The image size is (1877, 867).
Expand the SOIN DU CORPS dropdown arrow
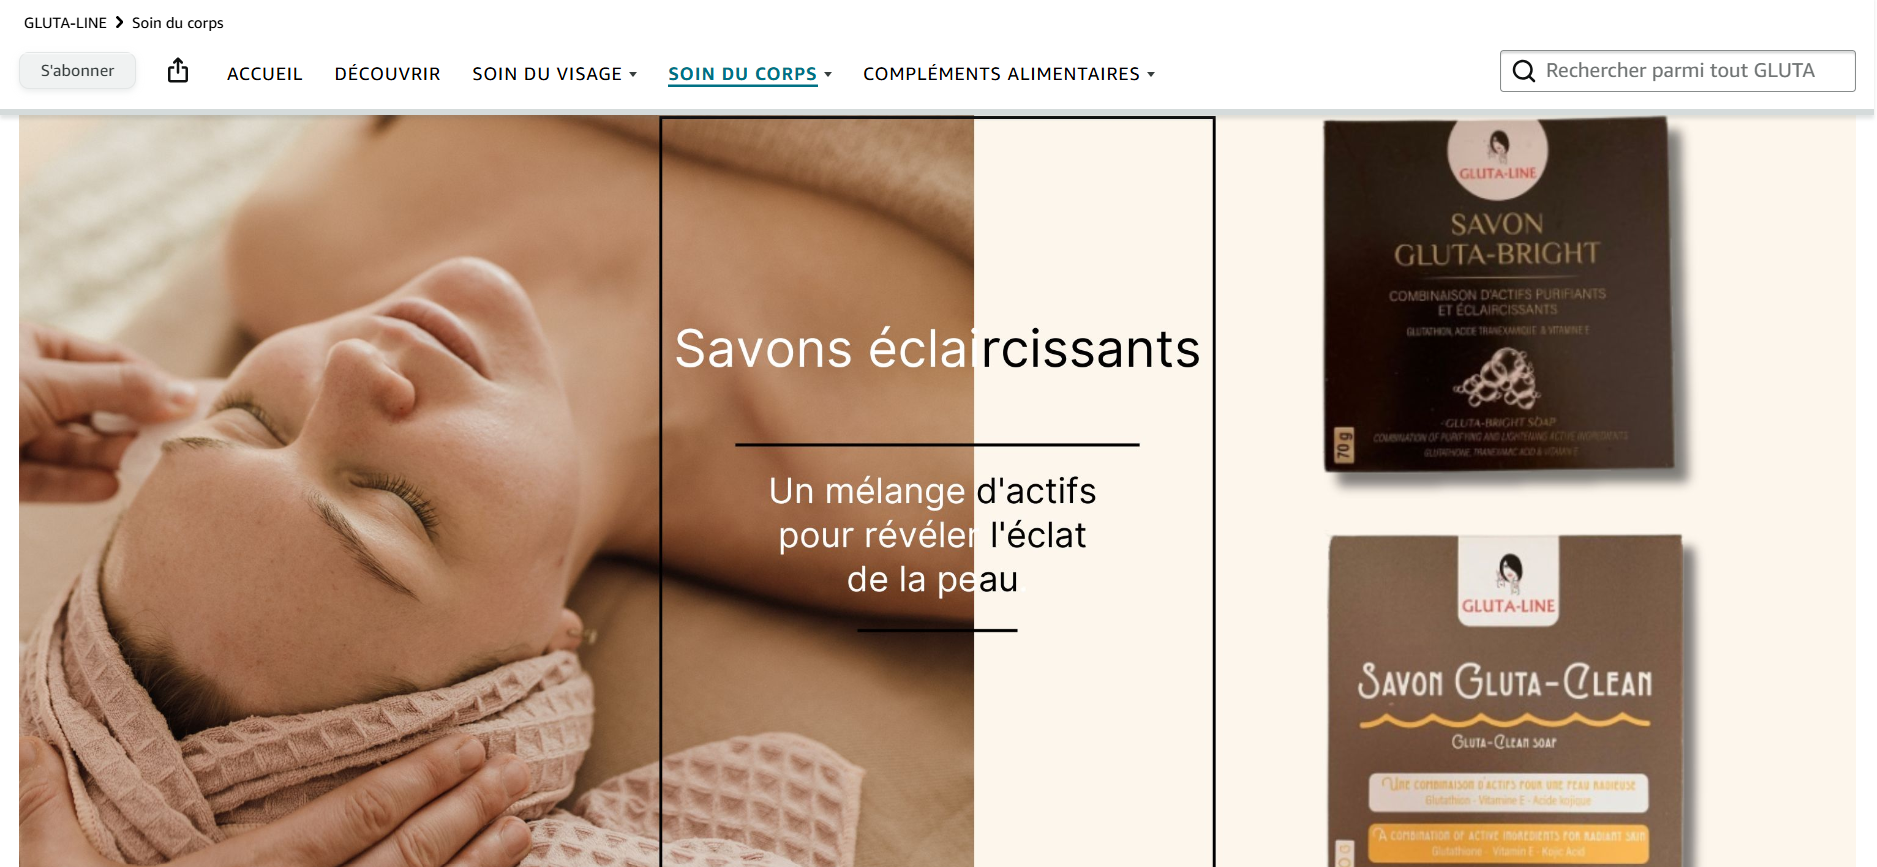[828, 75]
